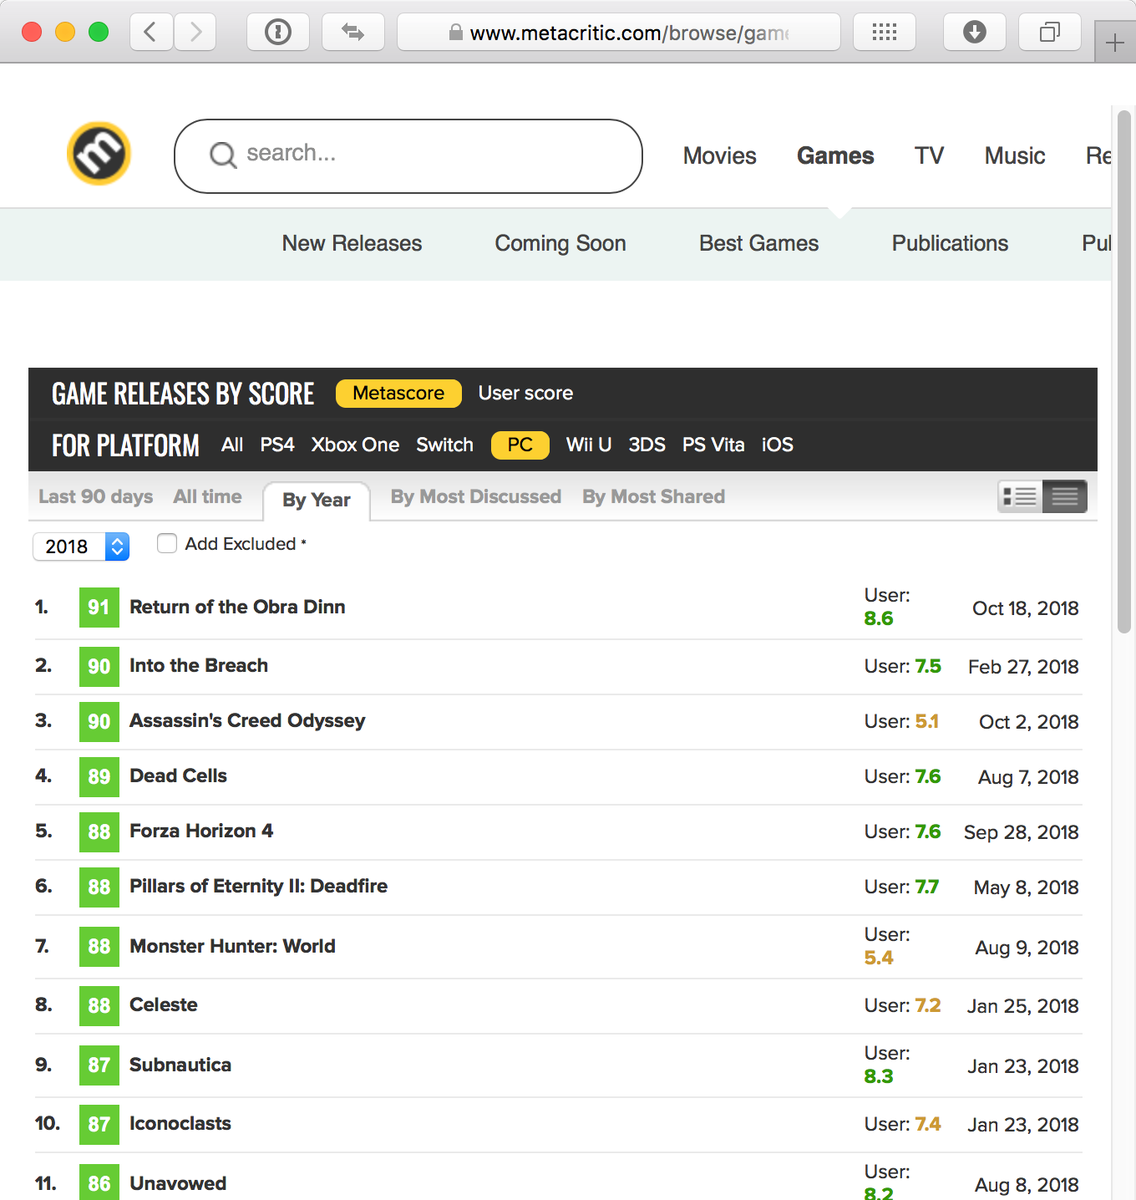Click the 89 score badge for Dead Cells

(x=99, y=776)
